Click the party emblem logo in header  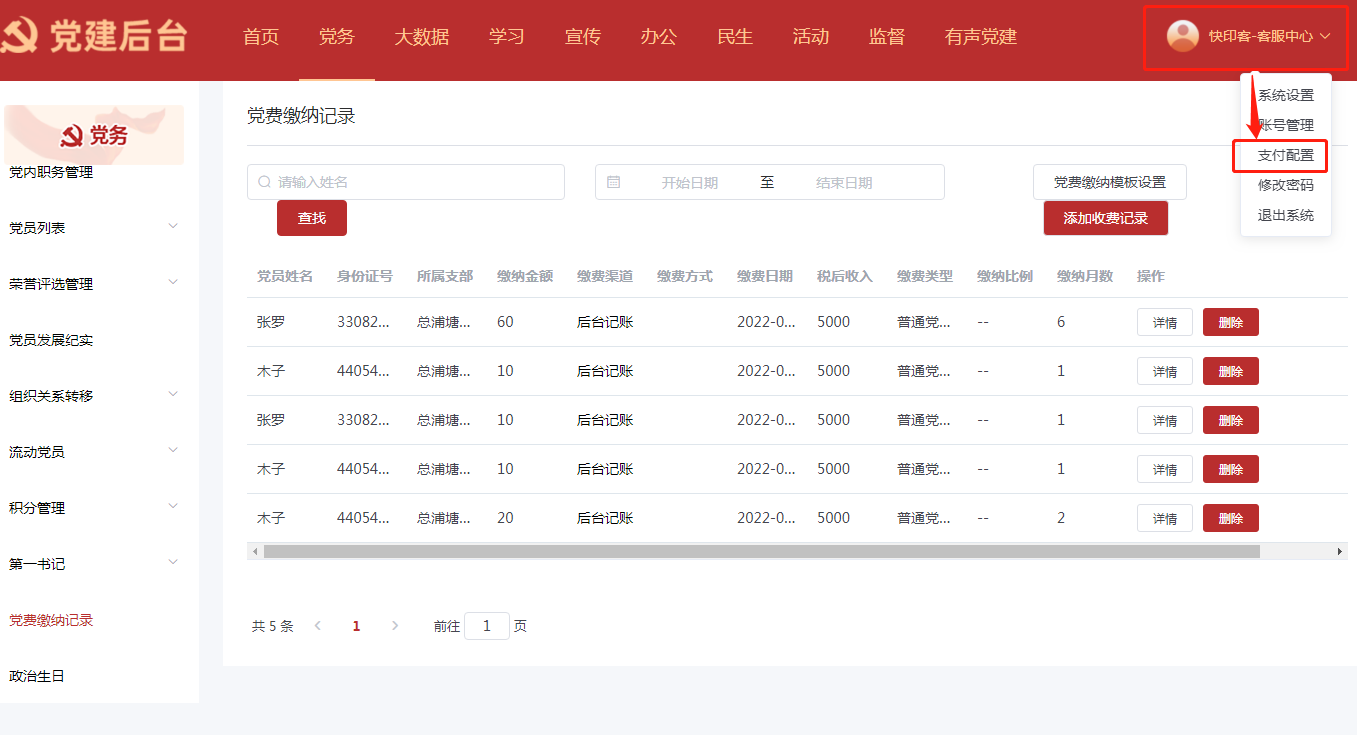click(x=20, y=37)
